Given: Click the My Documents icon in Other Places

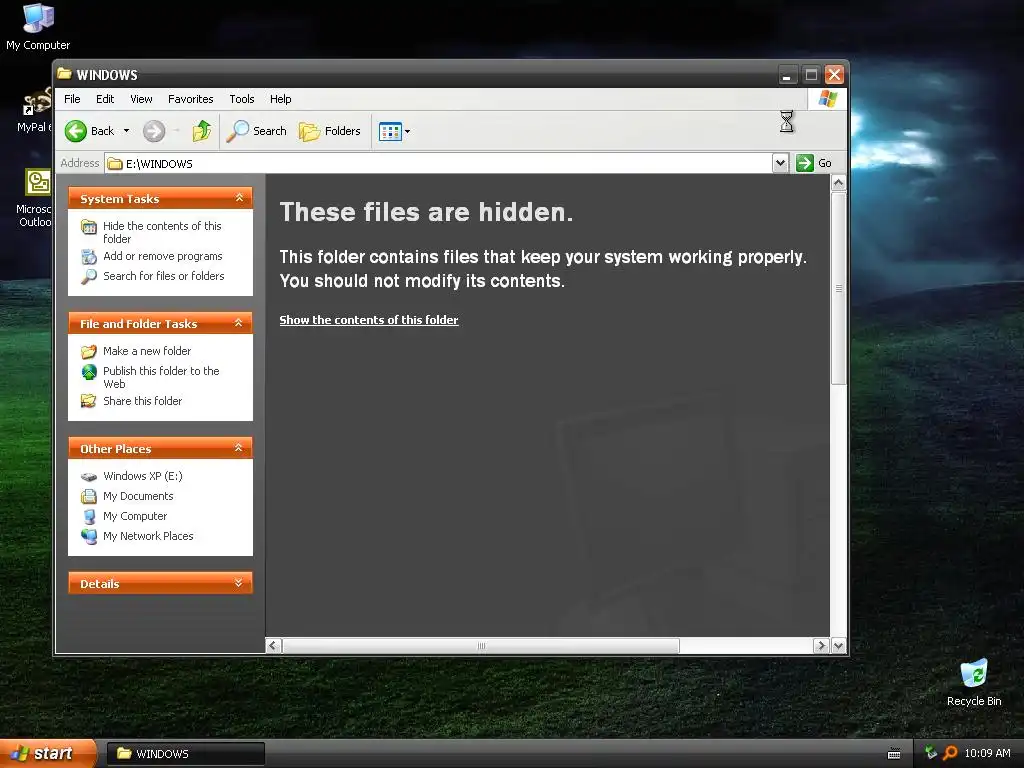Looking at the screenshot, I should point(89,497).
